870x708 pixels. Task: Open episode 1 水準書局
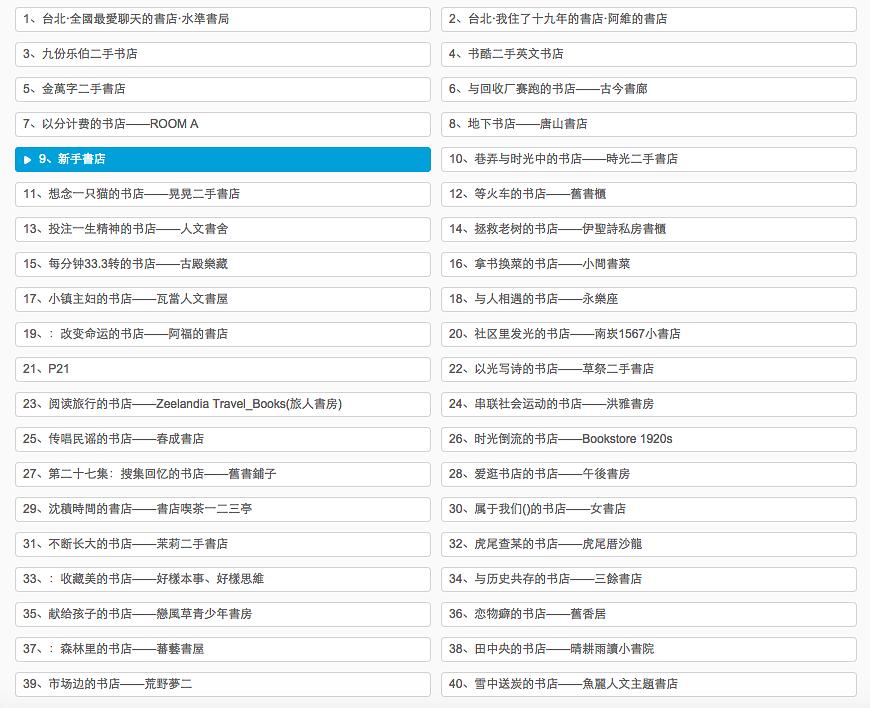tap(222, 19)
